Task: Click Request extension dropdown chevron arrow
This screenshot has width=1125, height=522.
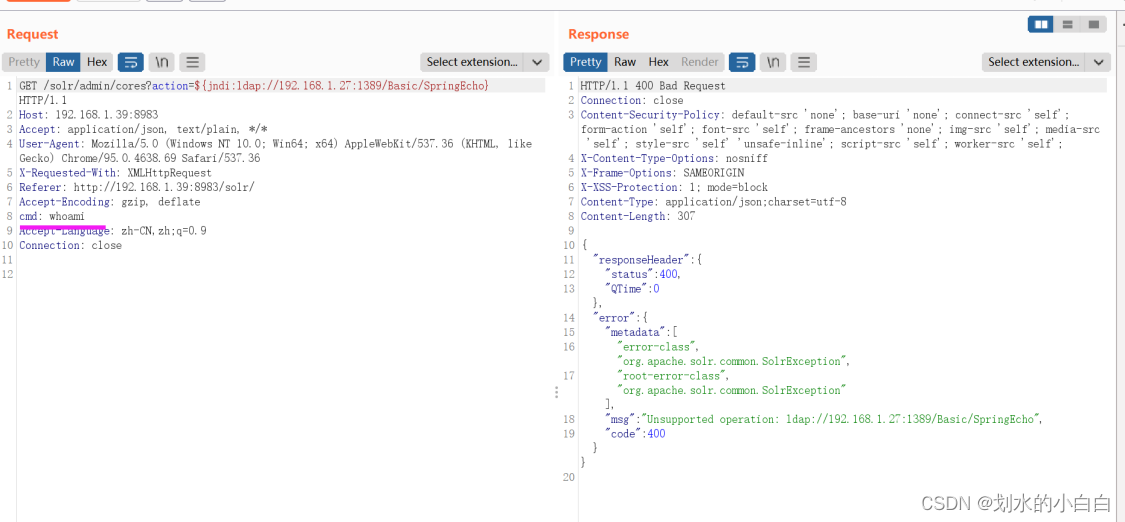Action: click(x=537, y=62)
